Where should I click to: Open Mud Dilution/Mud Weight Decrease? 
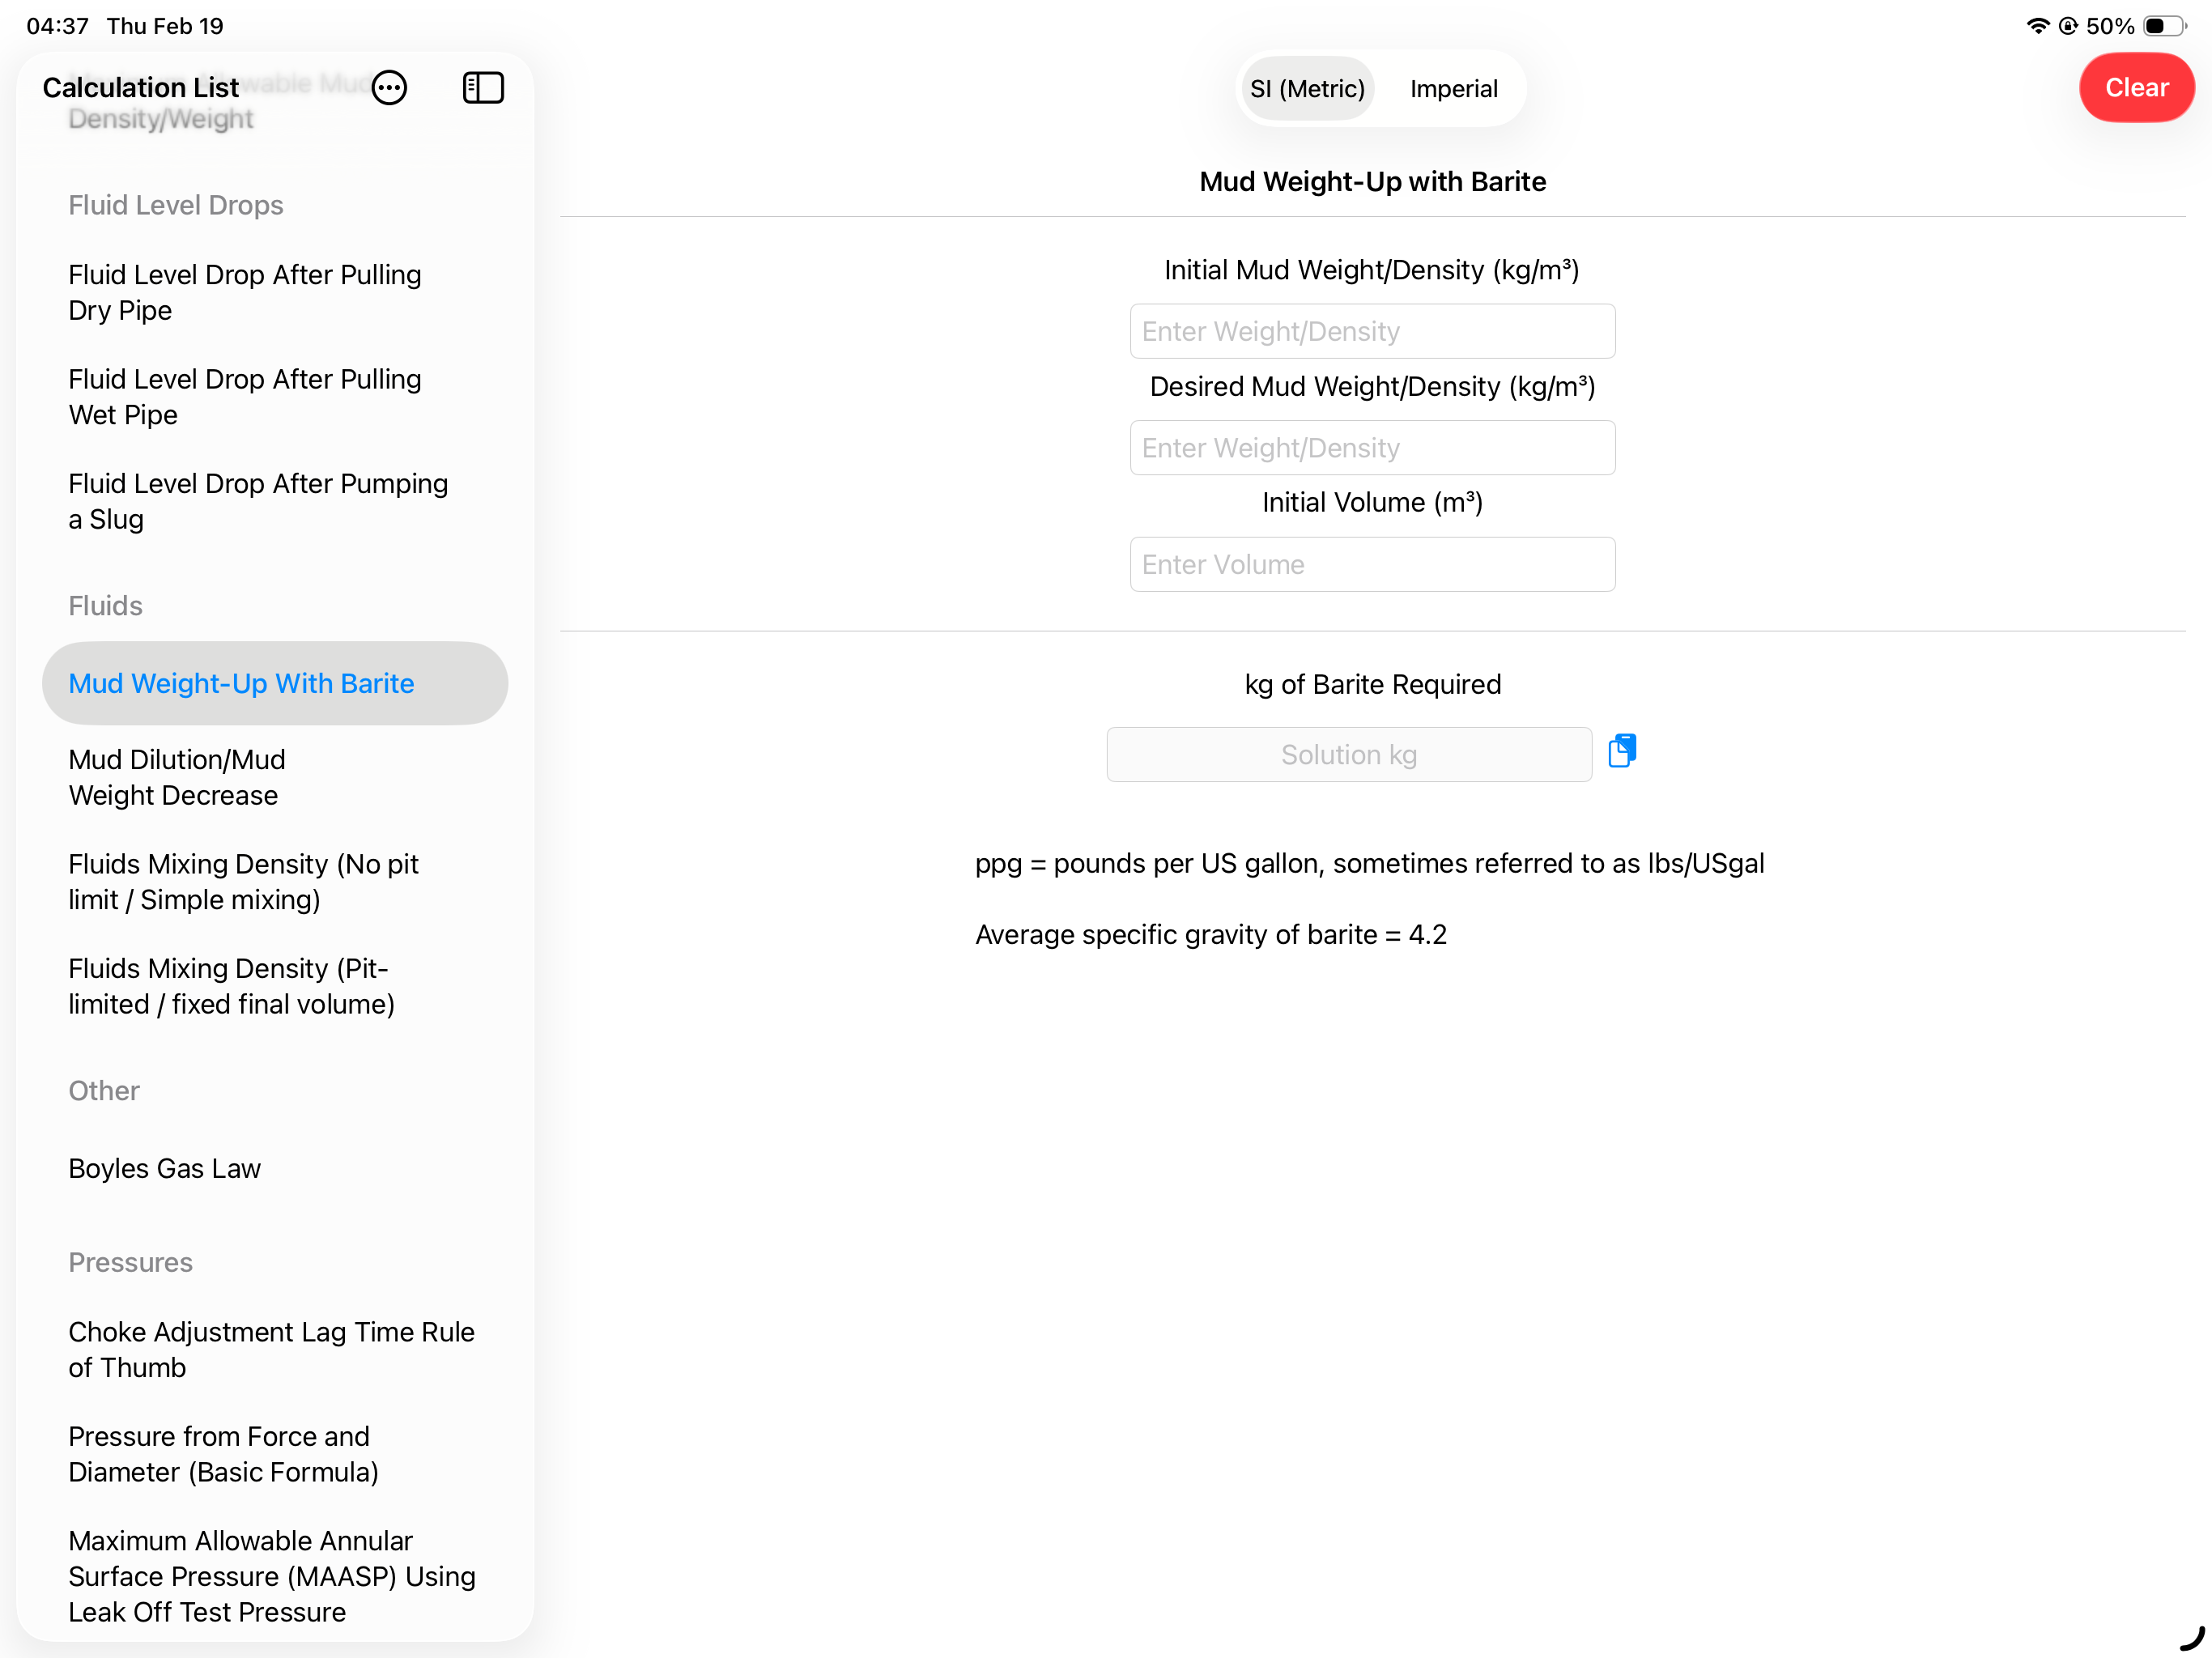click(x=275, y=778)
